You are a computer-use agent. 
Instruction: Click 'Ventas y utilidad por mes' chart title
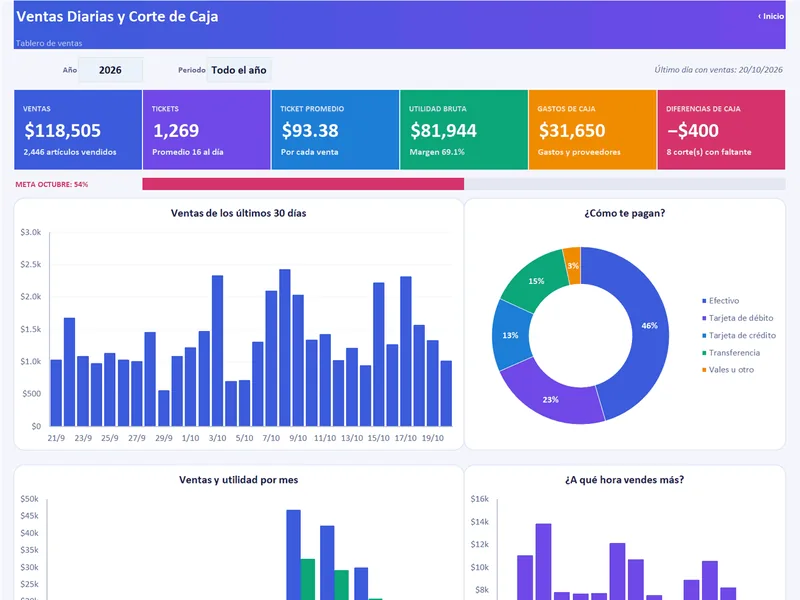click(x=238, y=480)
